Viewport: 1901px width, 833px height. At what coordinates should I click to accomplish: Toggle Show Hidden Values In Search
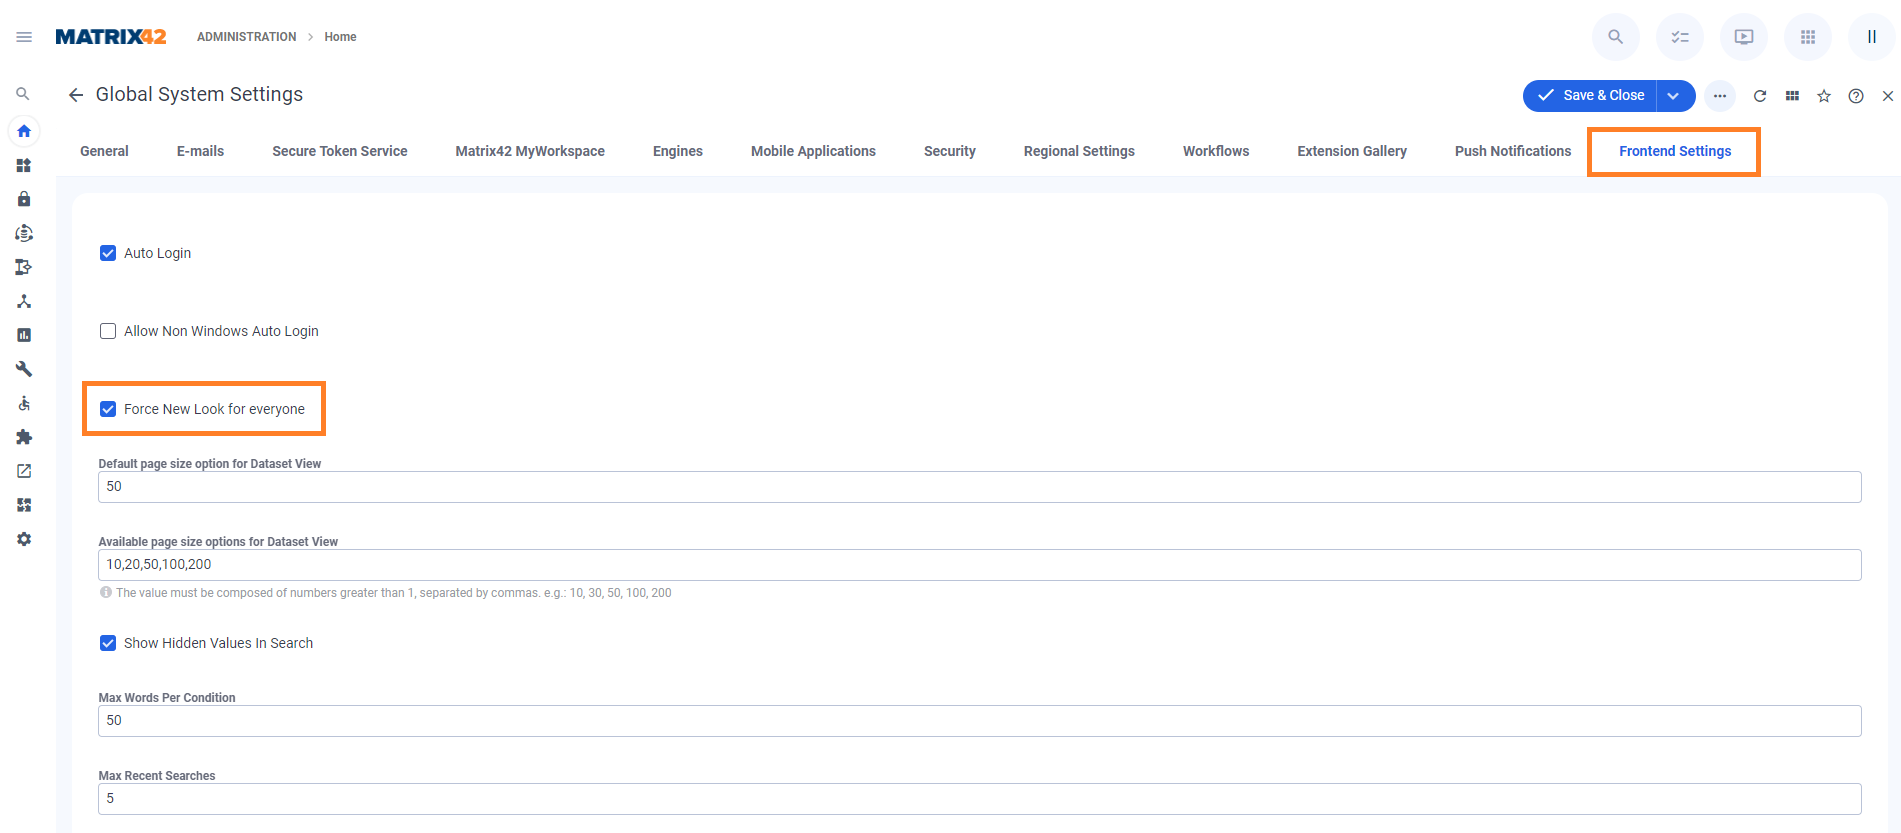click(108, 643)
